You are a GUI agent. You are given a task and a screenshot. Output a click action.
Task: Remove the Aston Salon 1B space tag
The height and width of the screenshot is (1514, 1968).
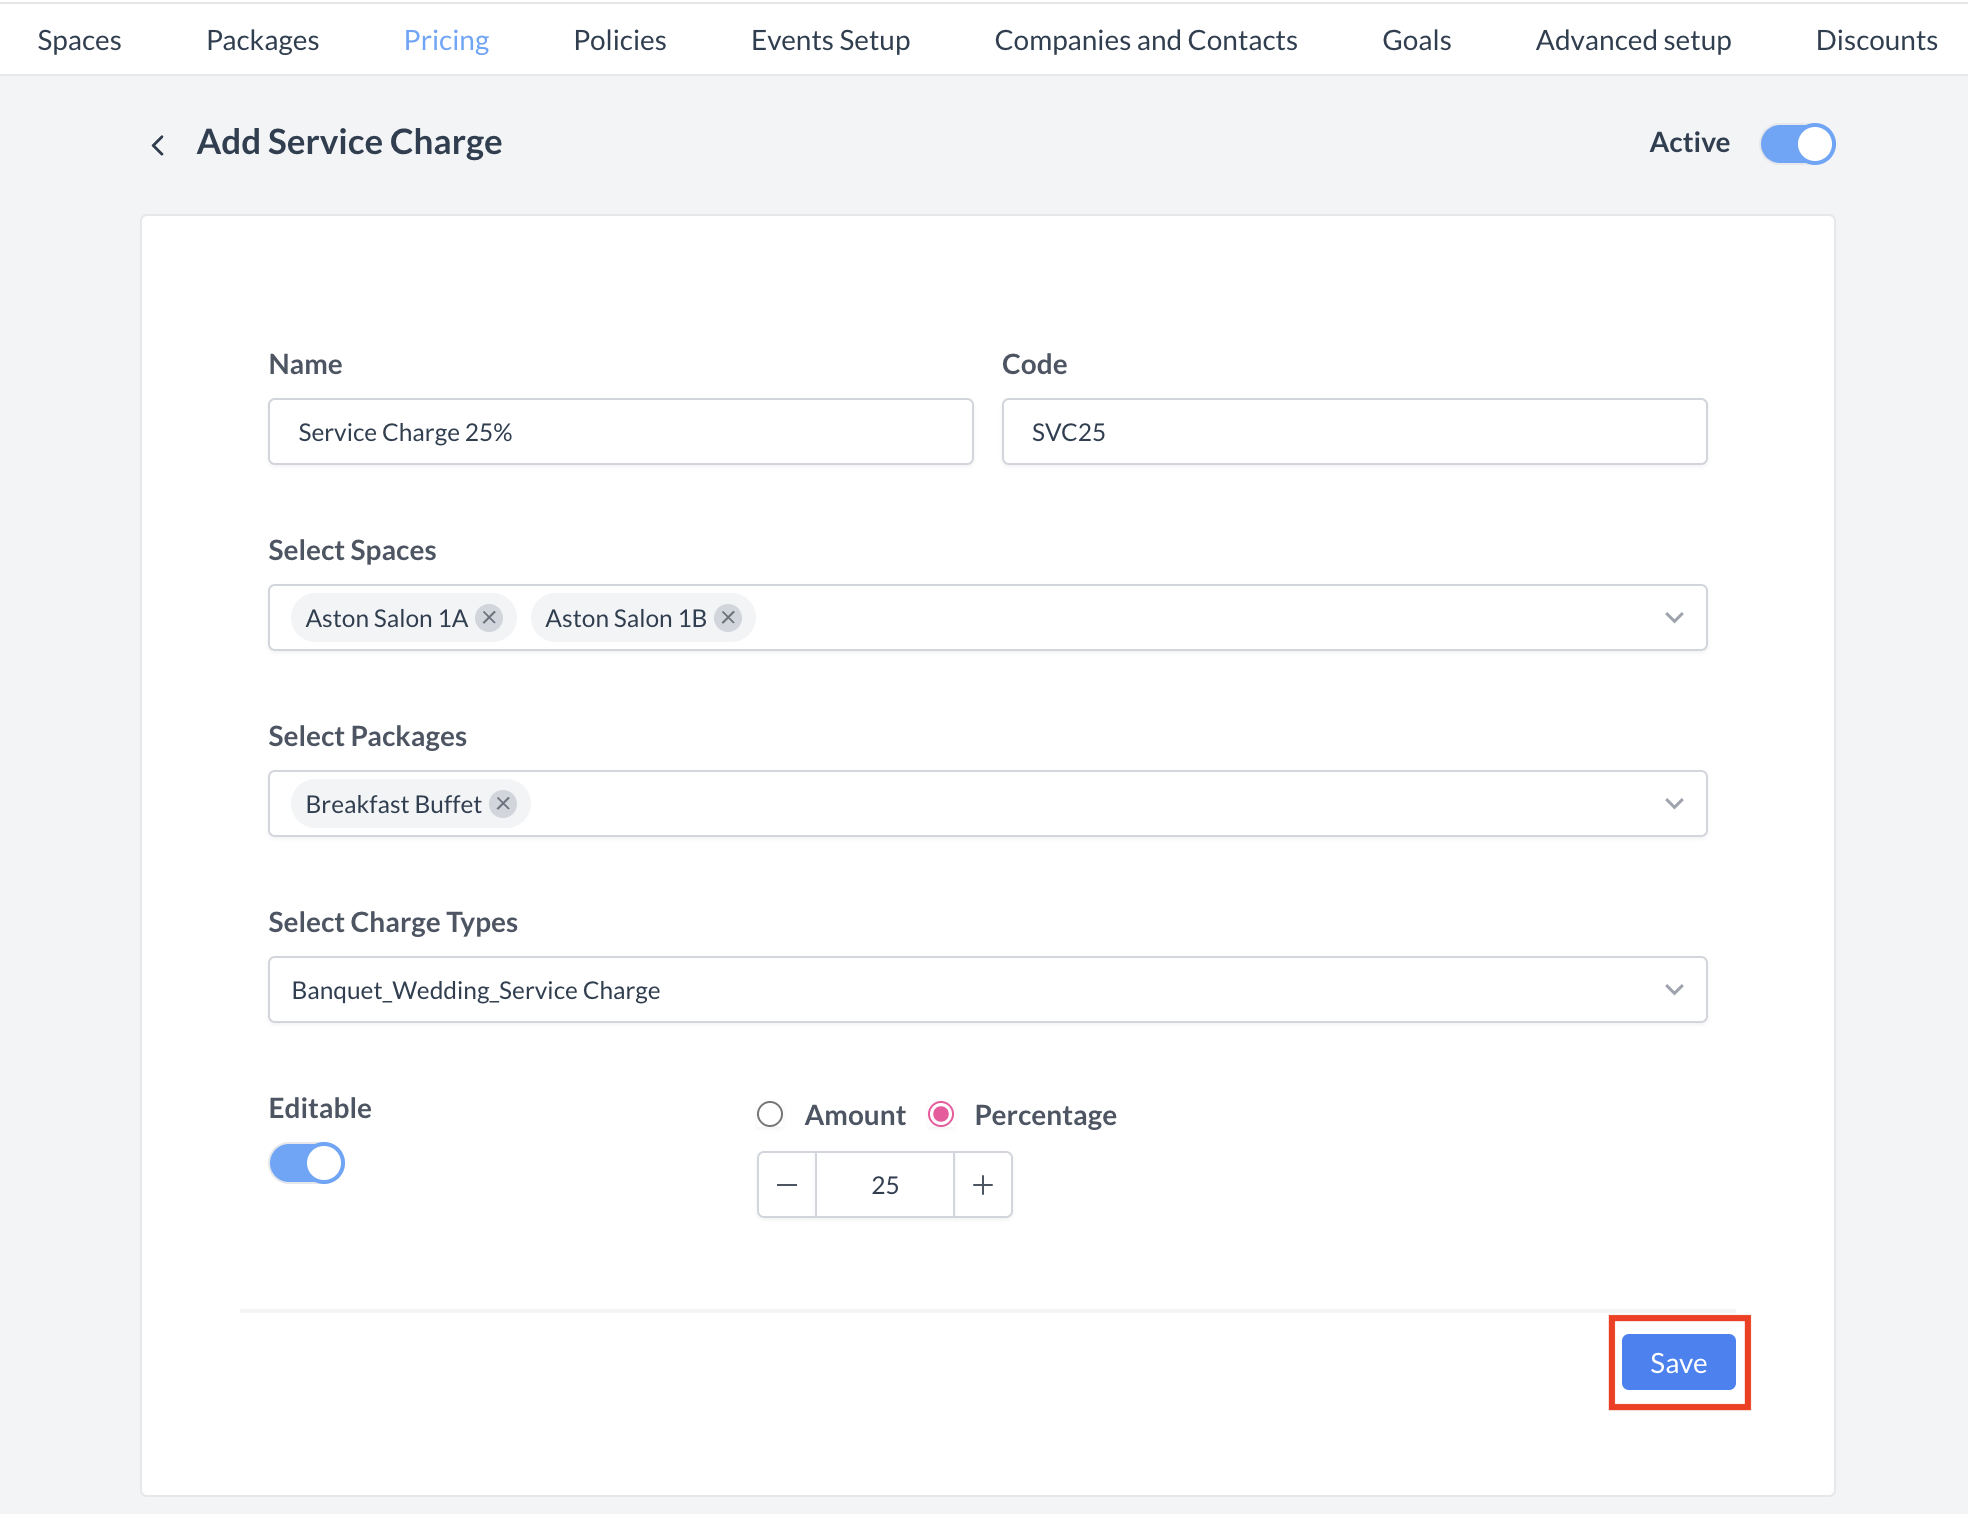coord(727,617)
